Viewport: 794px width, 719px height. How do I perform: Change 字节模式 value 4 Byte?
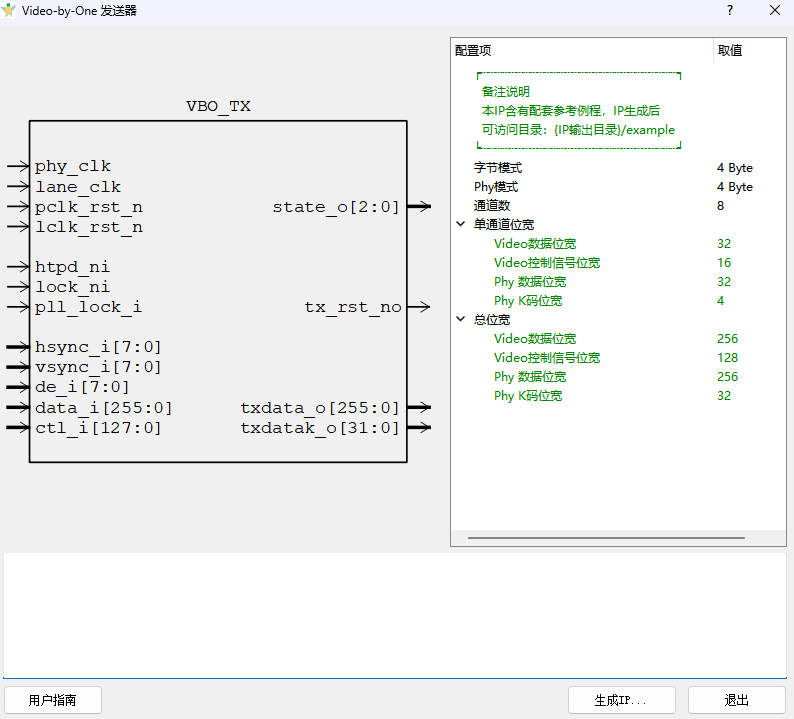tap(735, 168)
